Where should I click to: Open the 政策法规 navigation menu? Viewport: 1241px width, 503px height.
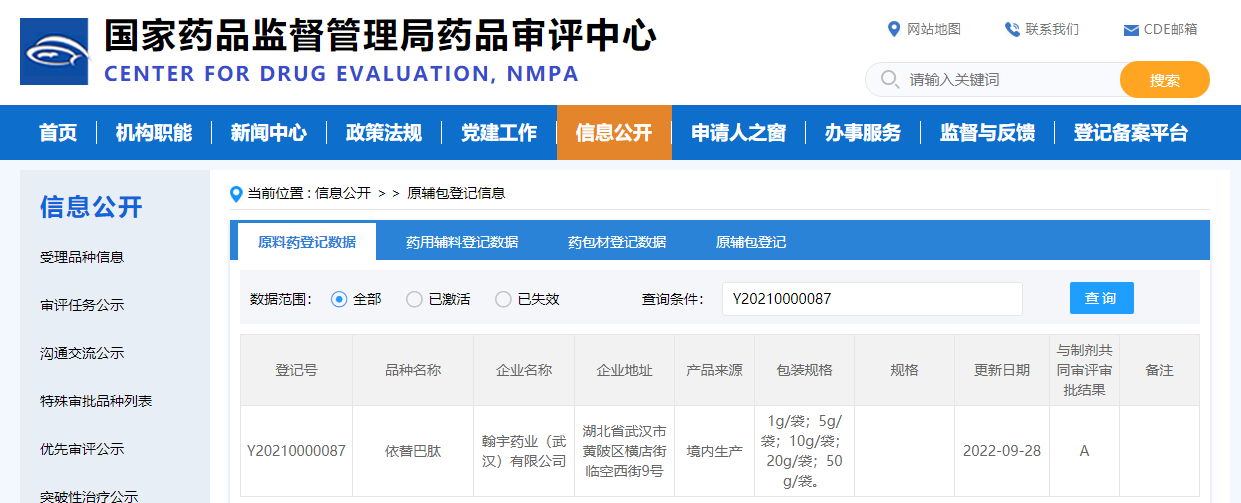tap(383, 133)
